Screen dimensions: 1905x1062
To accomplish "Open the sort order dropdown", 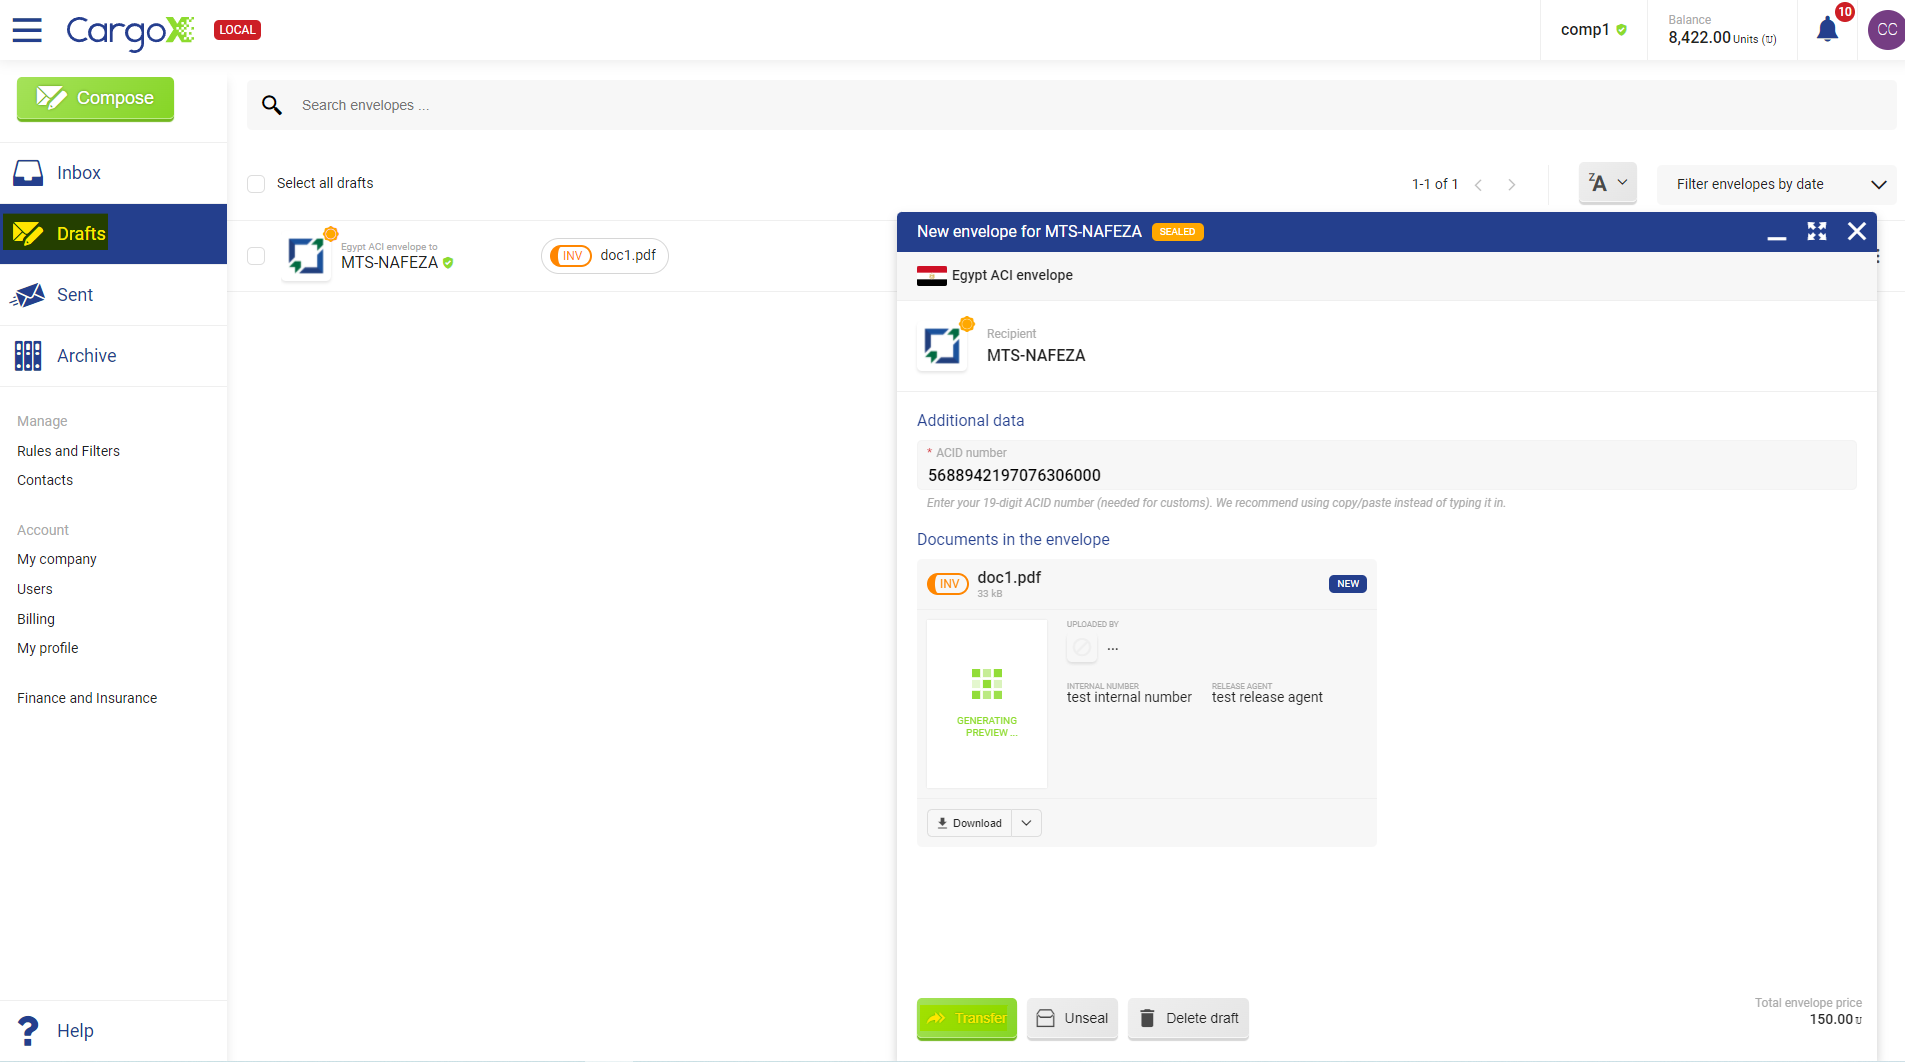I will click(1607, 183).
